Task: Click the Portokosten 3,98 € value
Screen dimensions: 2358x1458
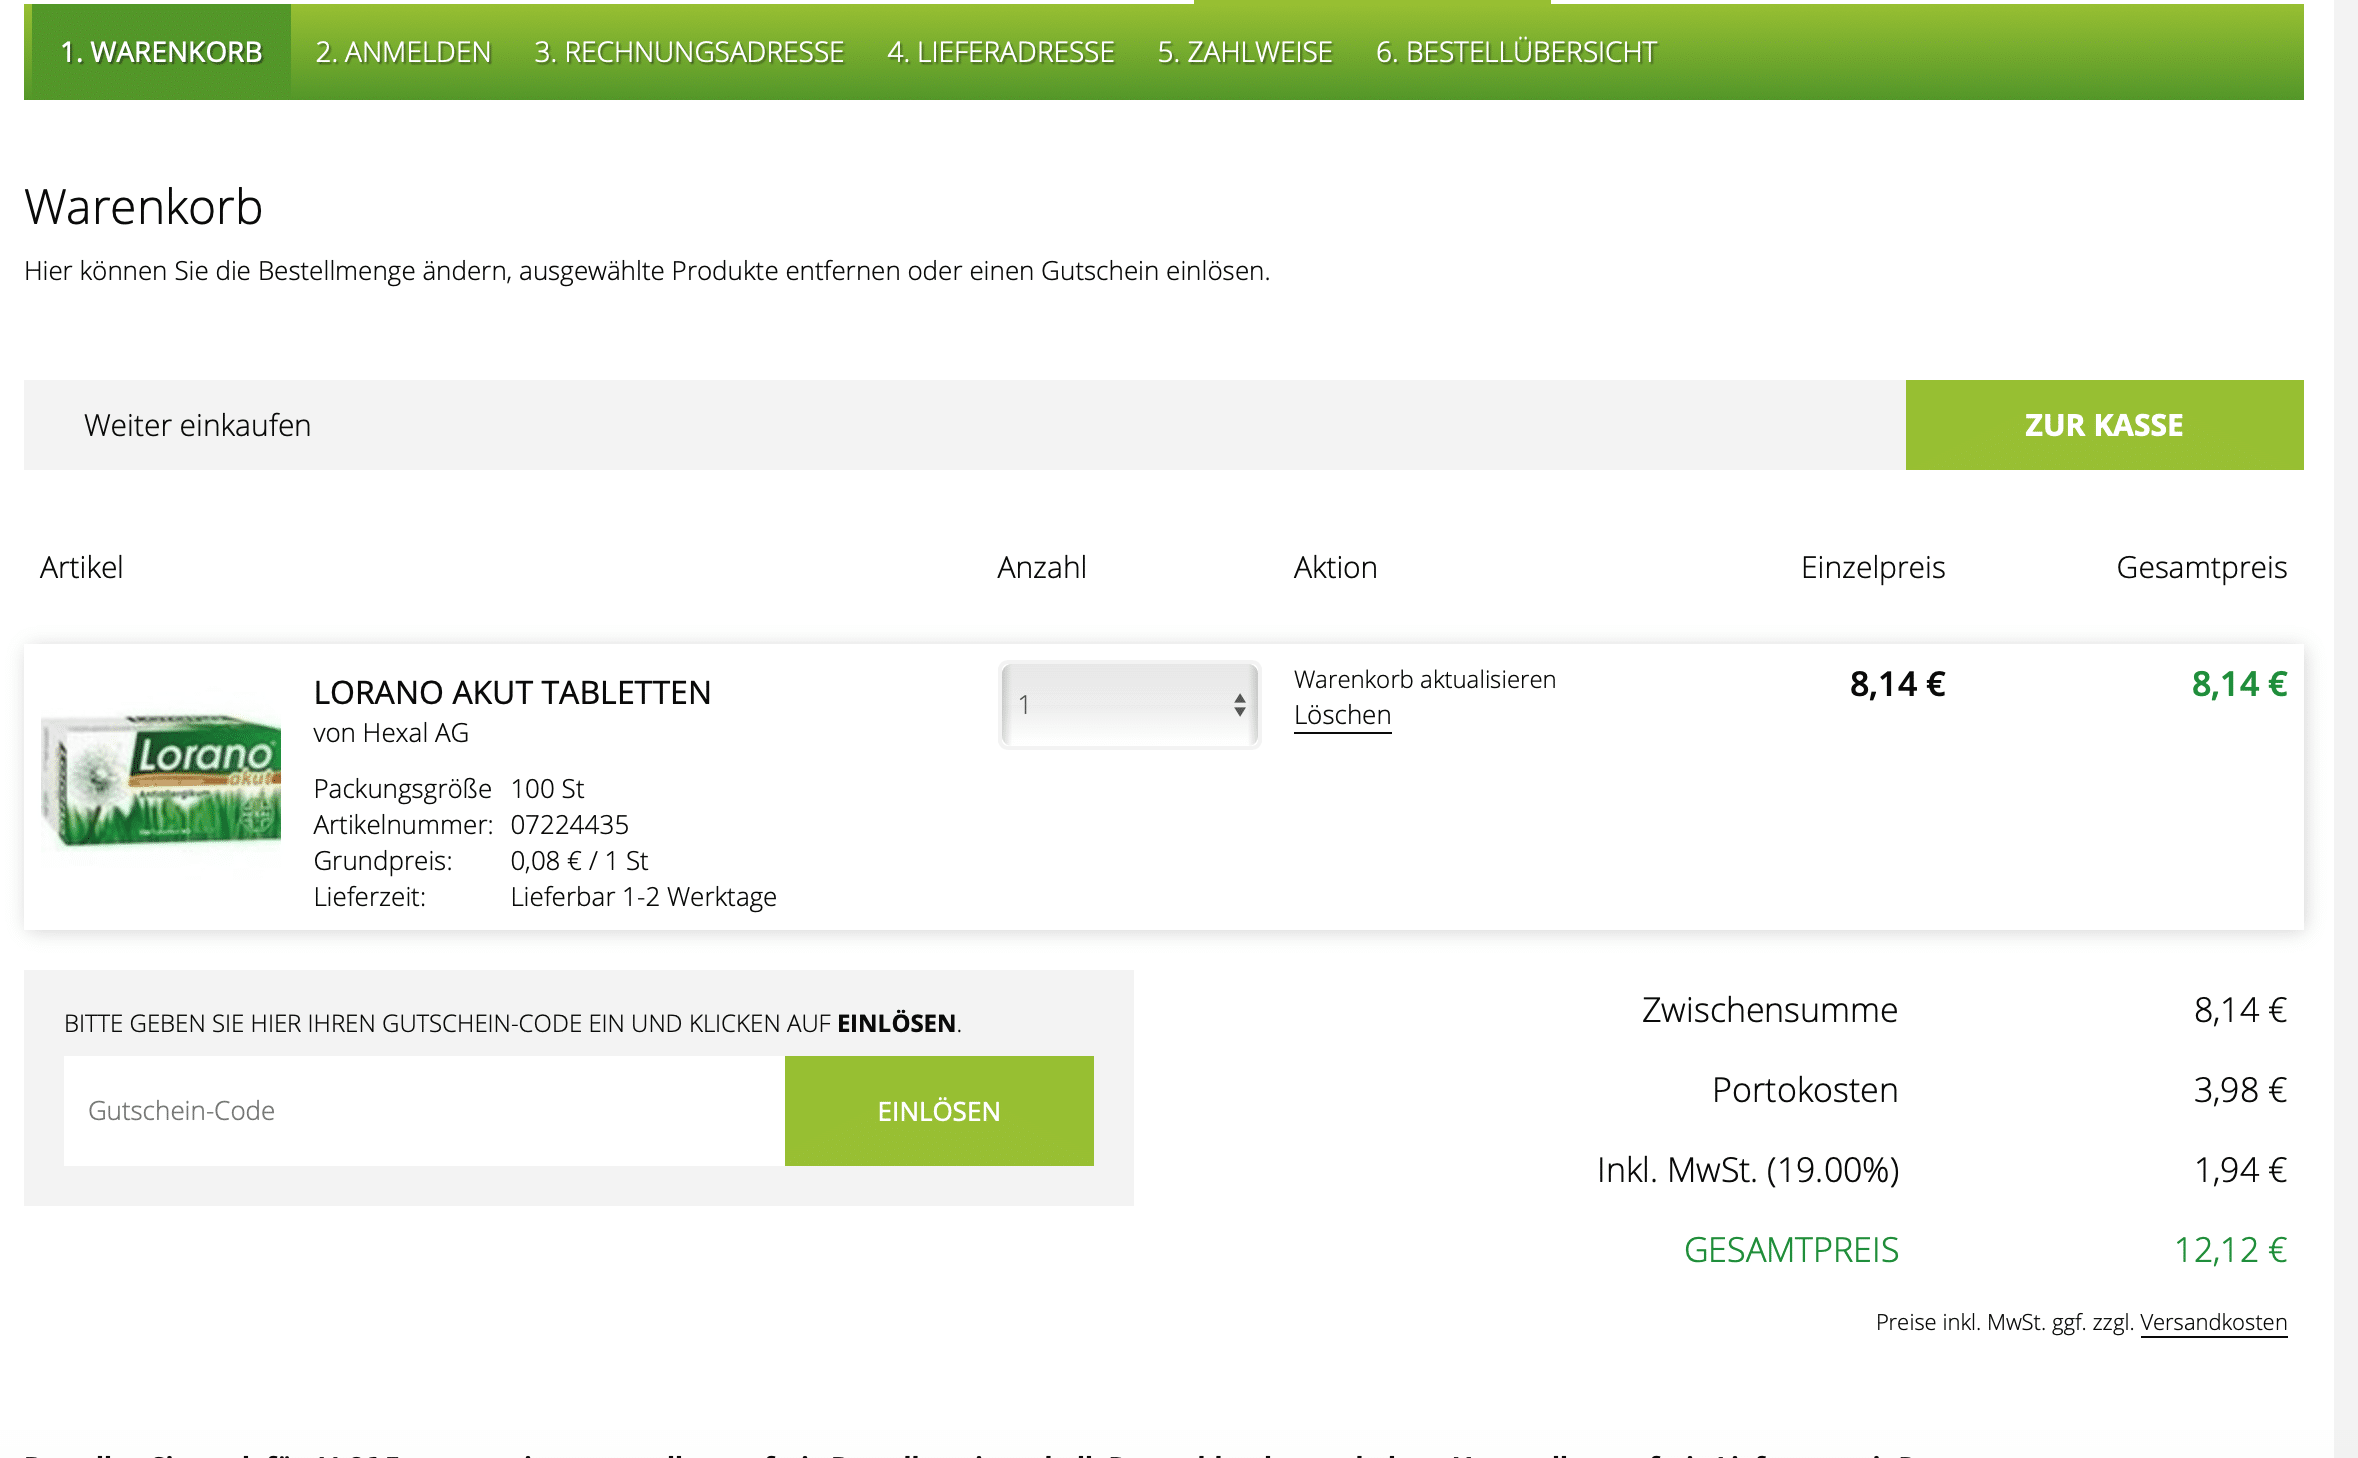Action: 2240,1090
